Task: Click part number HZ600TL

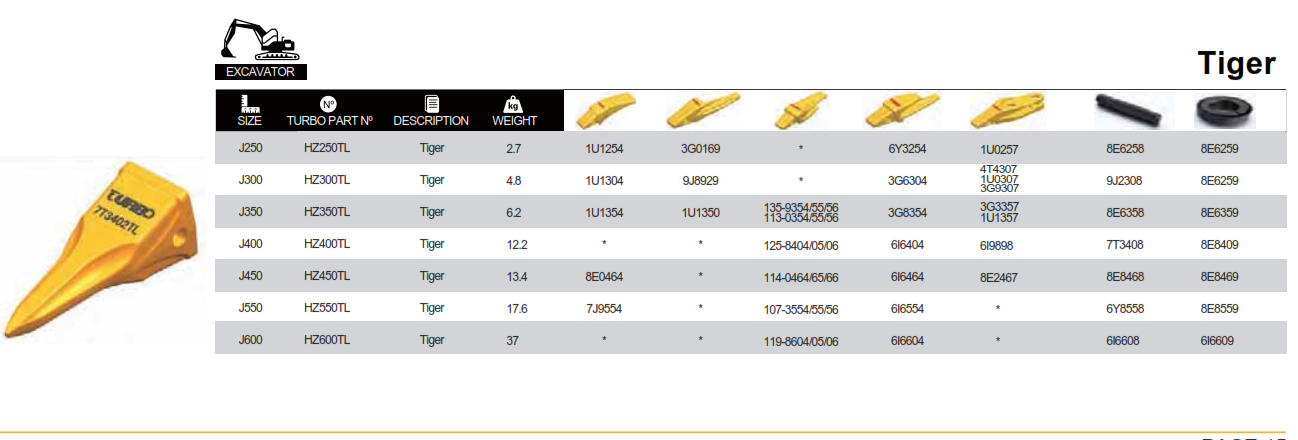Action: (x=327, y=340)
